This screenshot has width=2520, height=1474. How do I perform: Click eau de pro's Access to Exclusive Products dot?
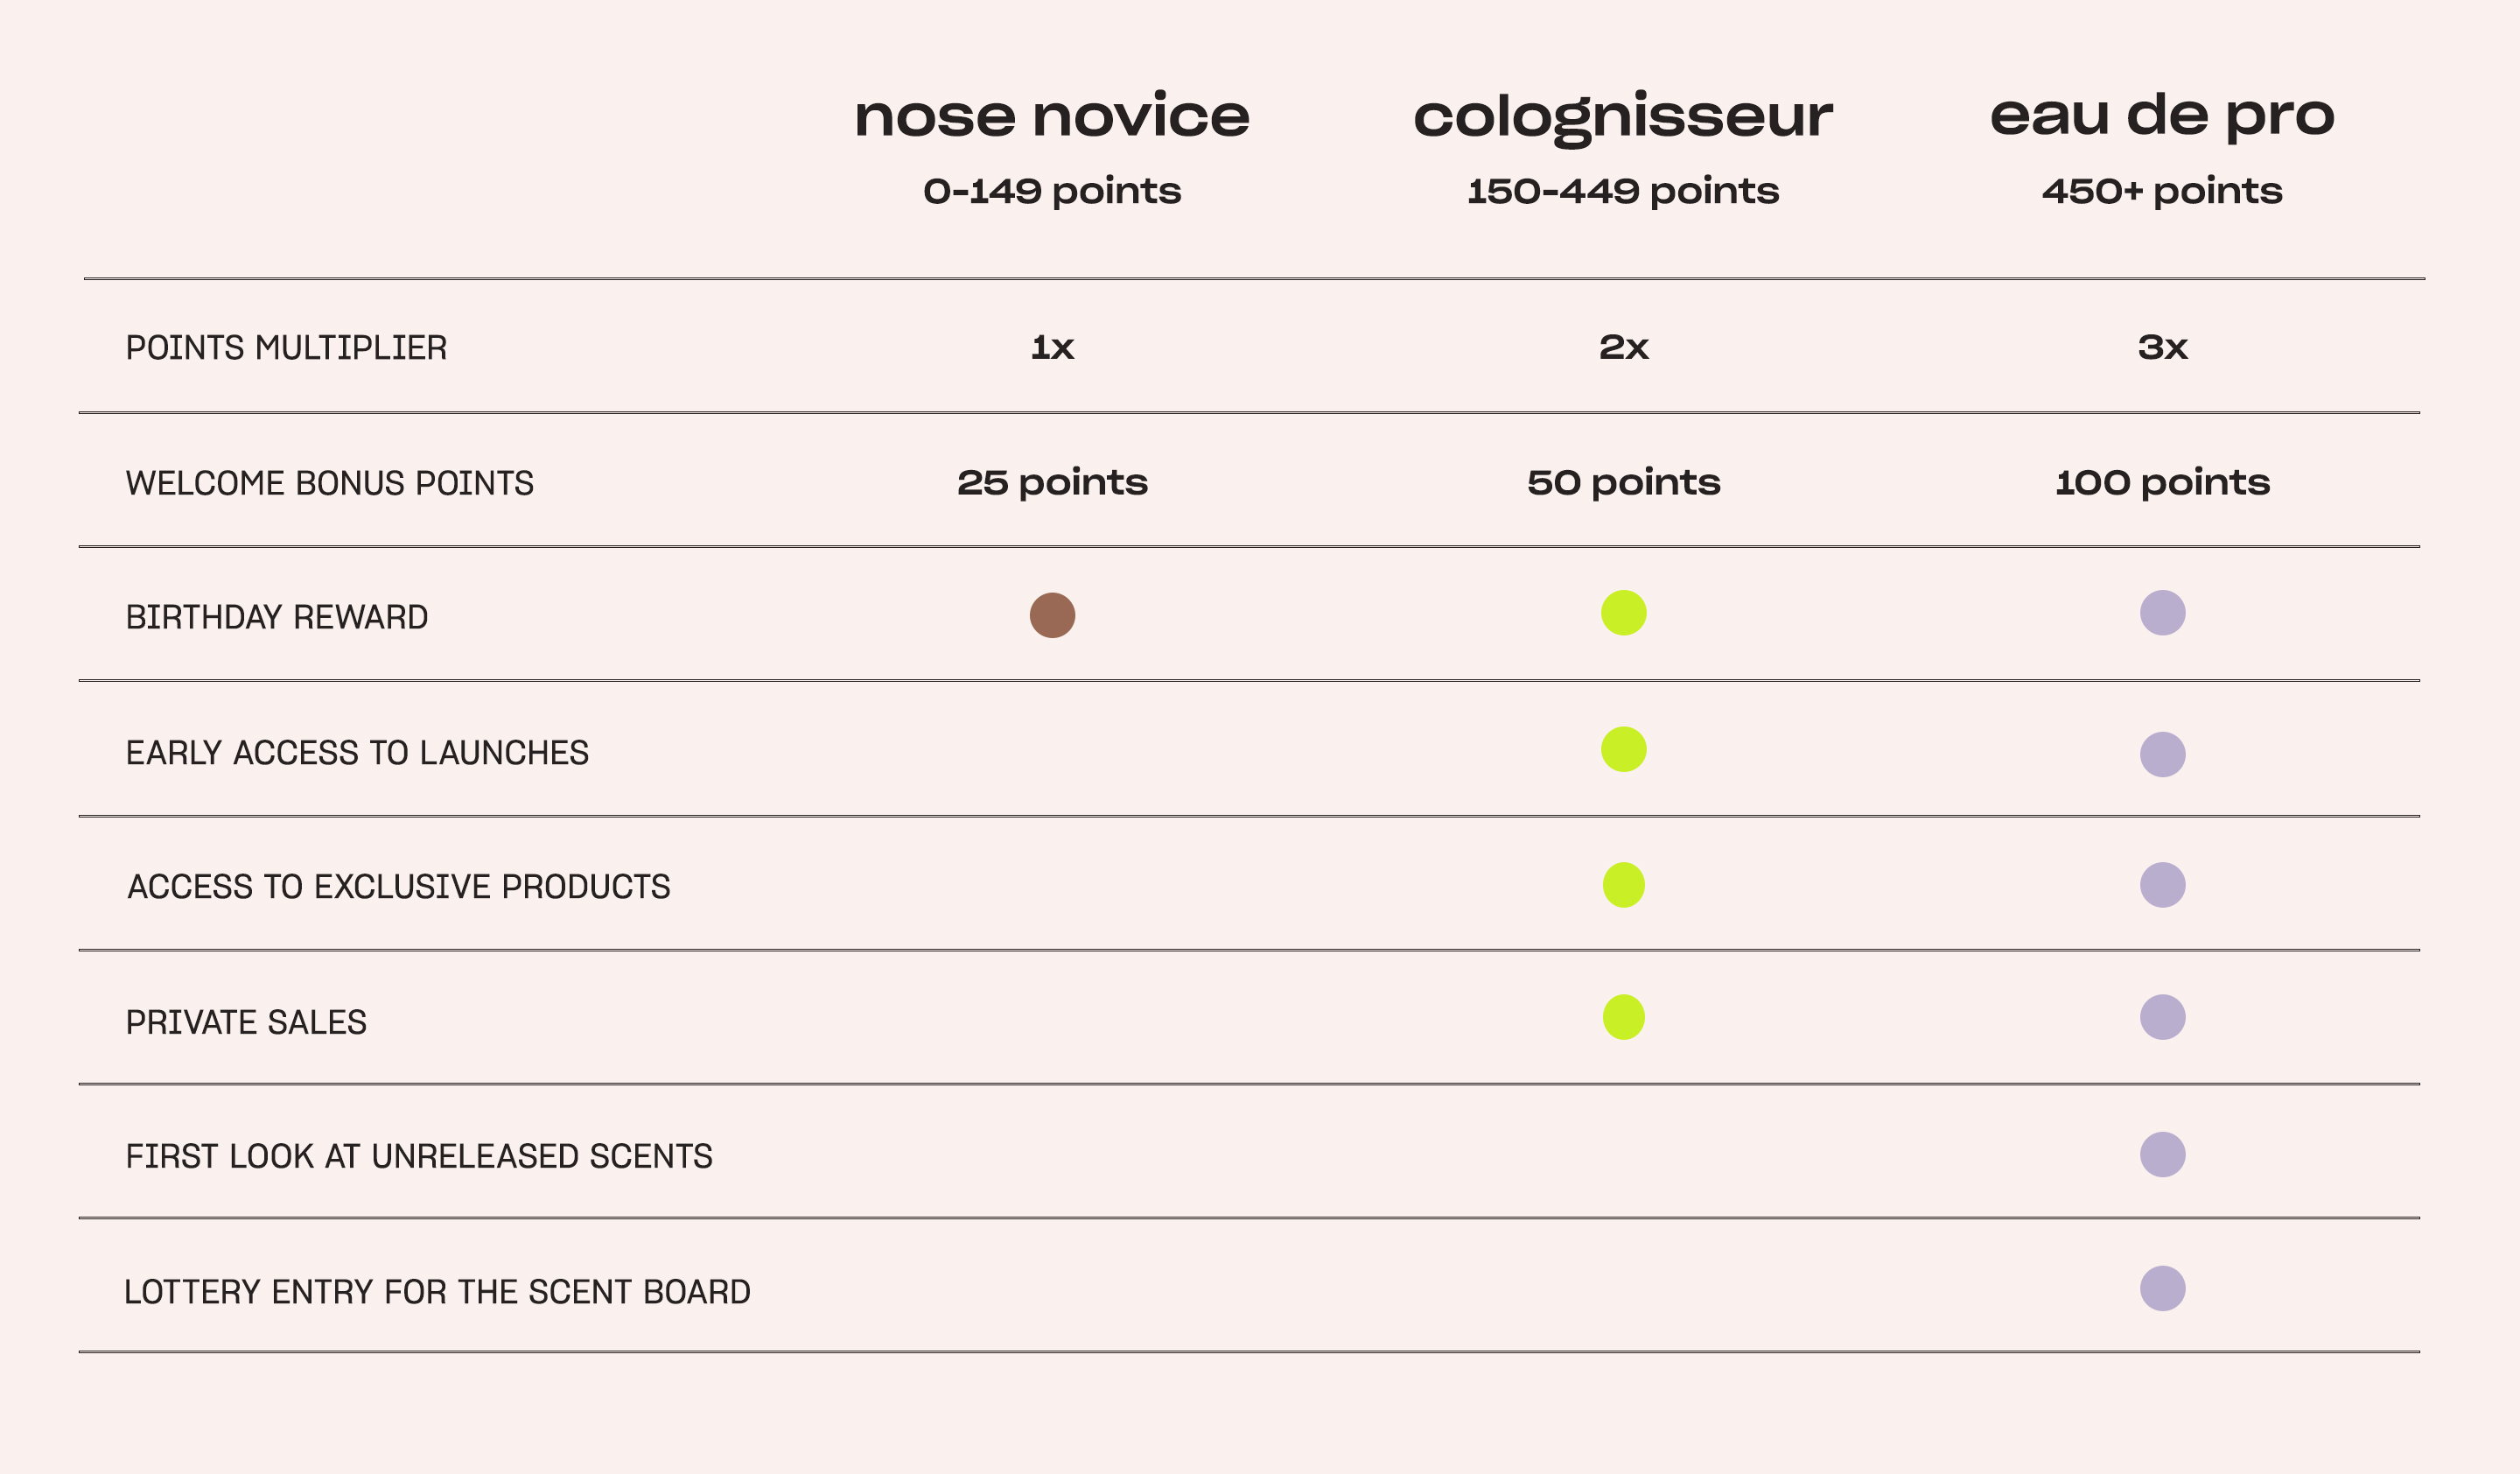coord(2162,885)
